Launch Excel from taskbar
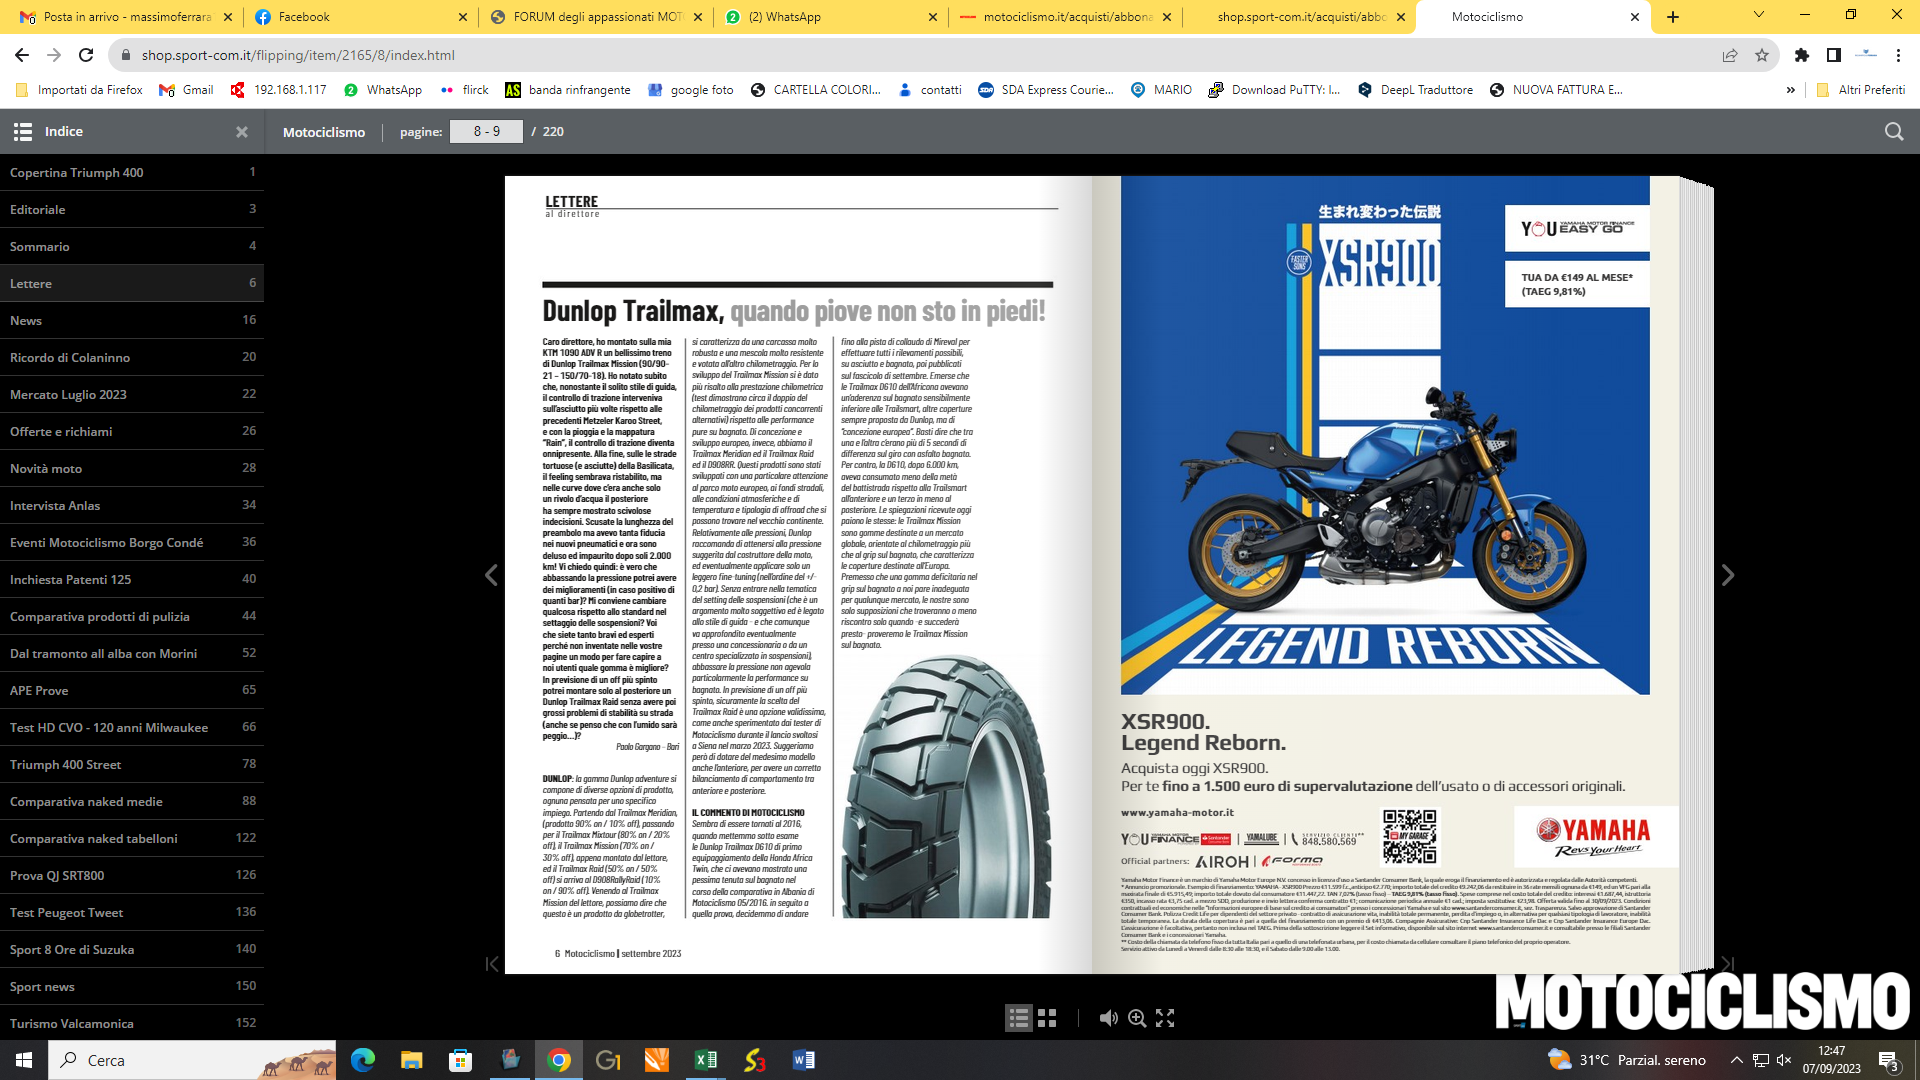Screen dimensions: 1920x1080 [706, 1060]
